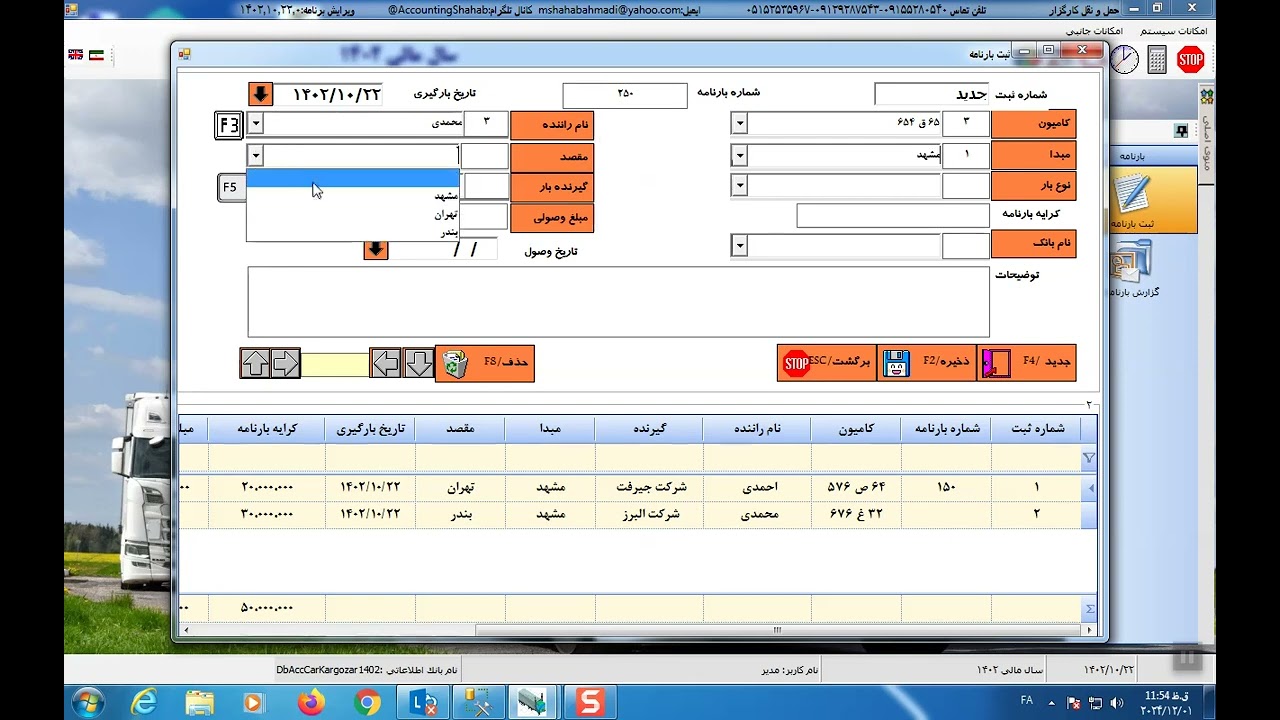Click the جدید /F4 button
Screen dimensions: 1280x720
[x=1027, y=362]
